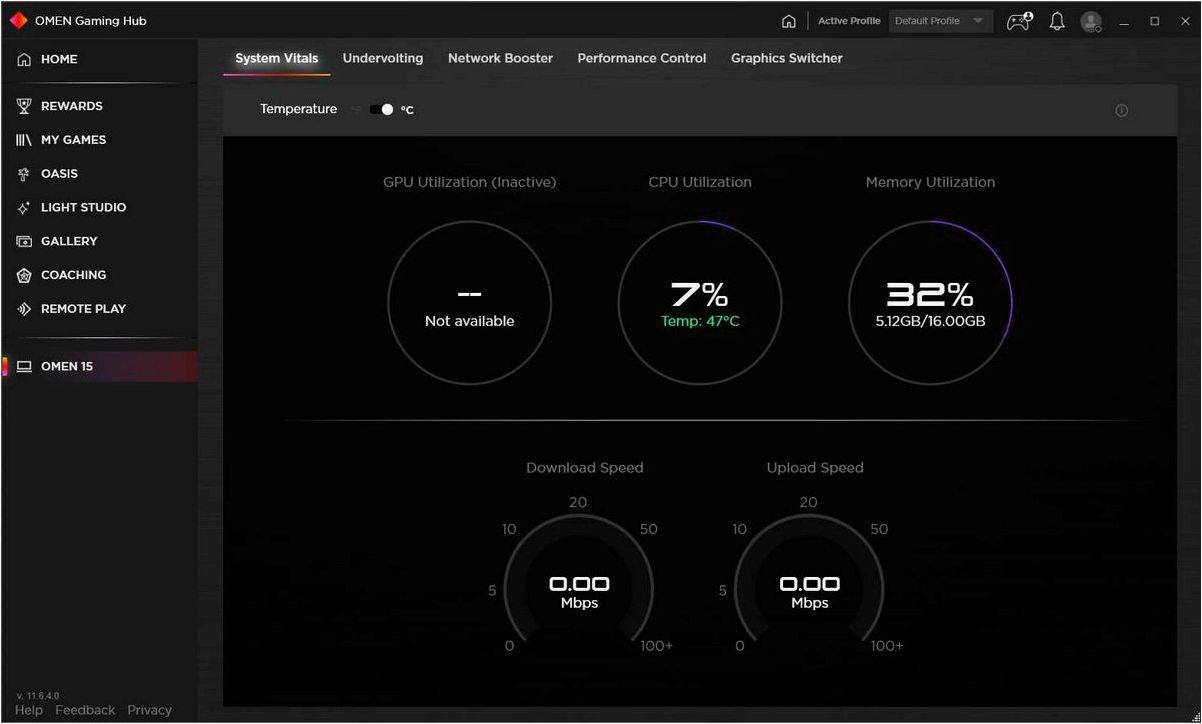The width and height of the screenshot is (1202, 724).
Task: Click the GPU Utilization gauge
Action: click(470, 303)
